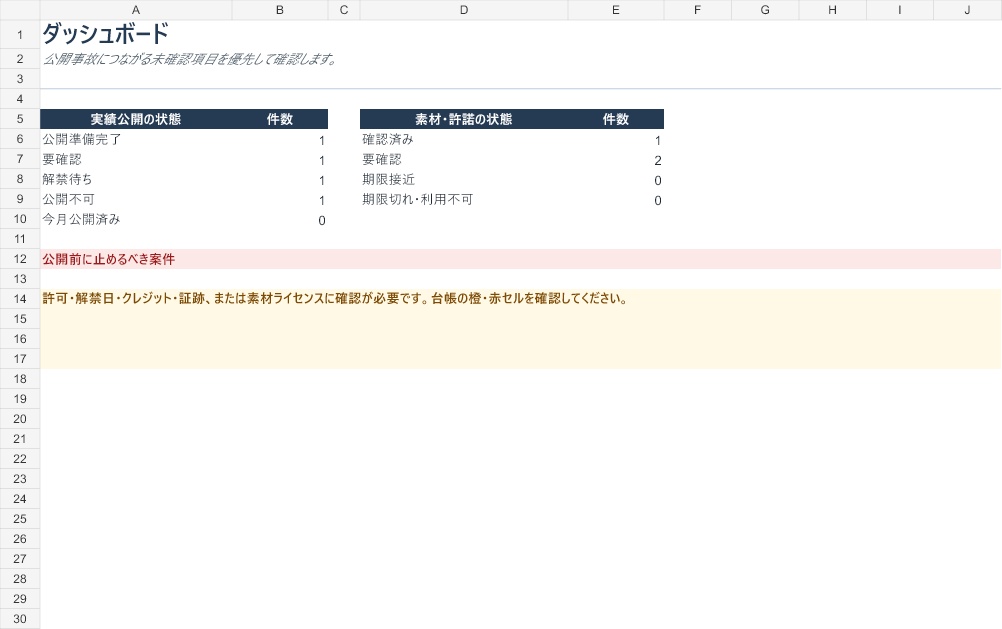Select column A header
Image resolution: width=1002 pixels, height=629 pixels.
[135, 10]
